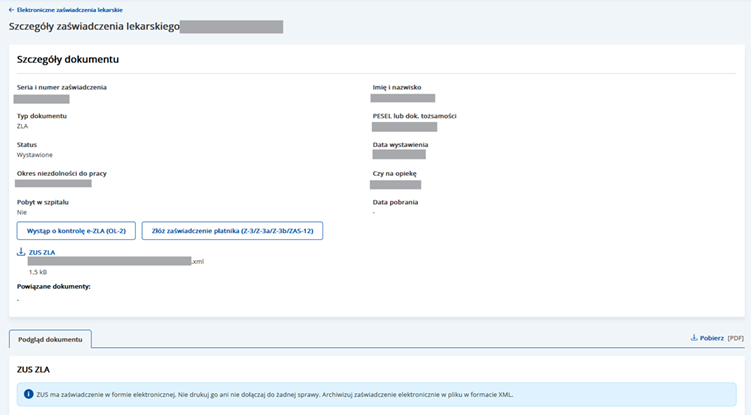Click the download icon next to Pobierz
The height and width of the screenshot is (415, 751).
(694, 338)
